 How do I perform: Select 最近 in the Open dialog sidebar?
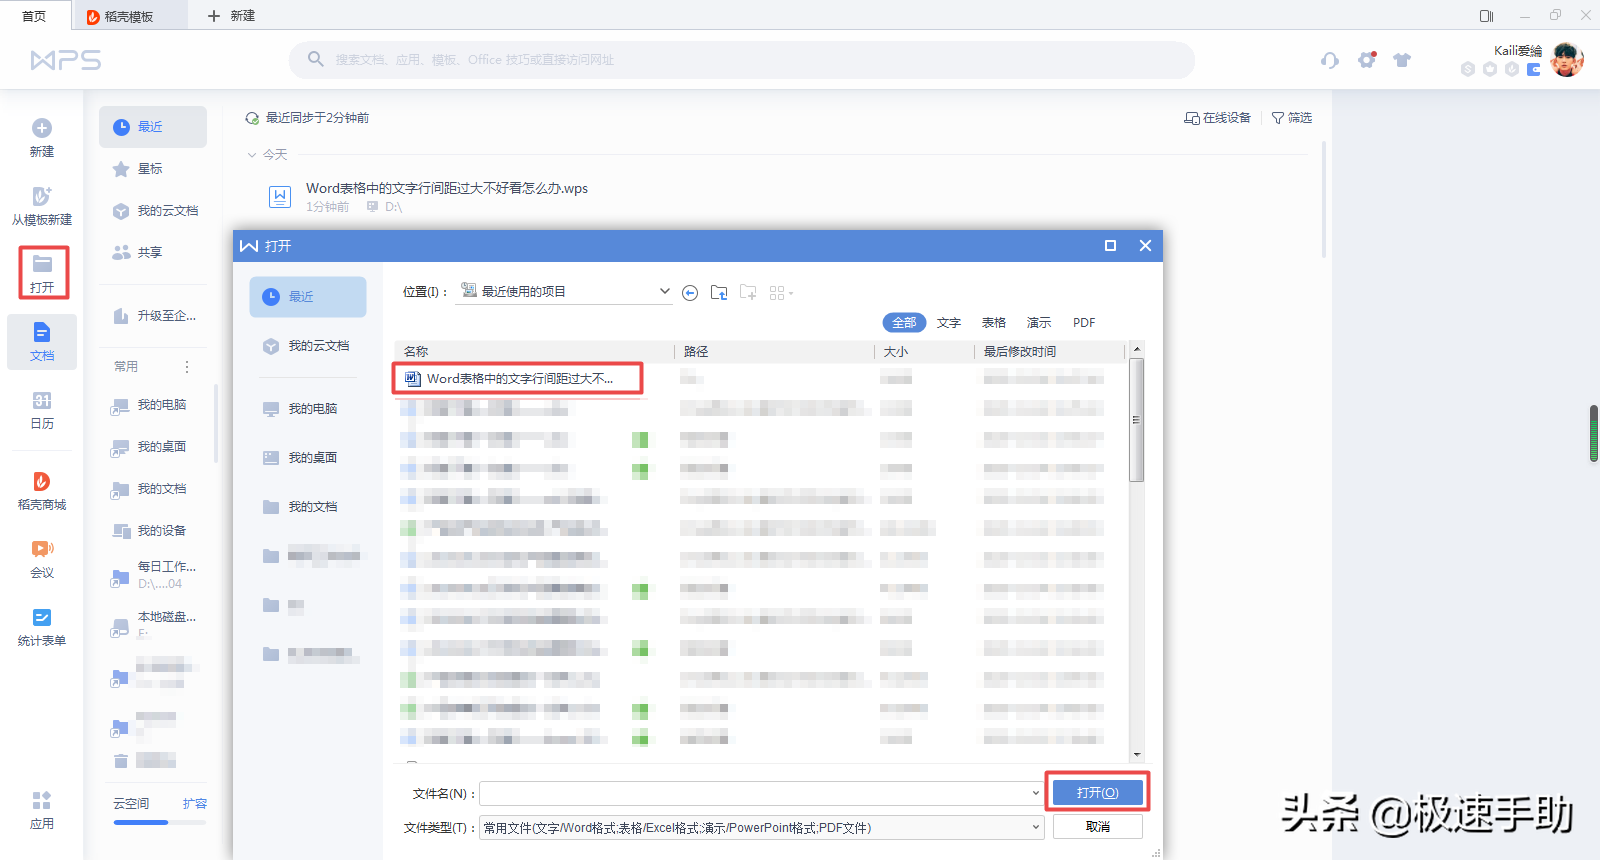[308, 297]
